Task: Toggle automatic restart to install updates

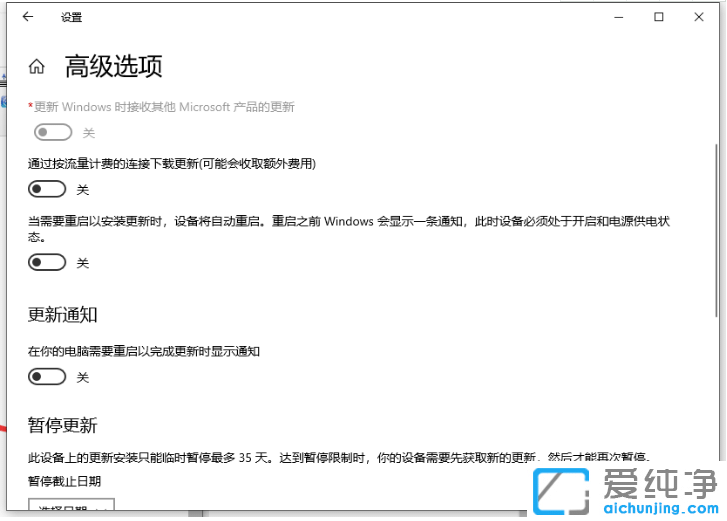Action: coord(47,262)
